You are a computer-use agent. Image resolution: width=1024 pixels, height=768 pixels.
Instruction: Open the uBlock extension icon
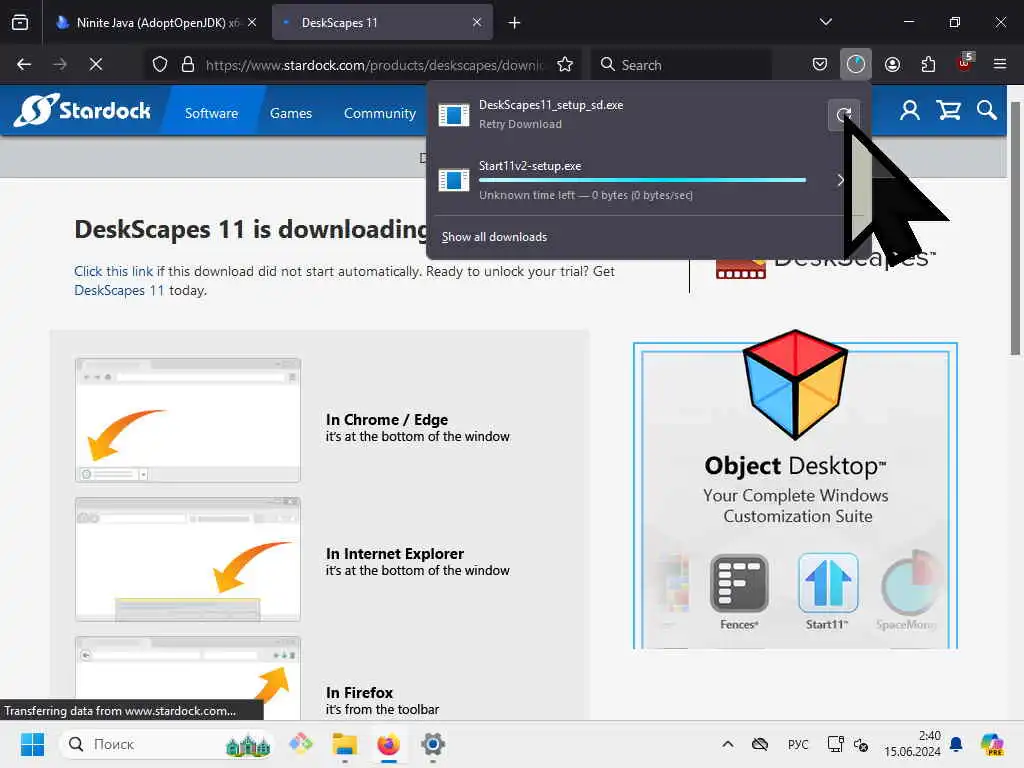[965, 63]
